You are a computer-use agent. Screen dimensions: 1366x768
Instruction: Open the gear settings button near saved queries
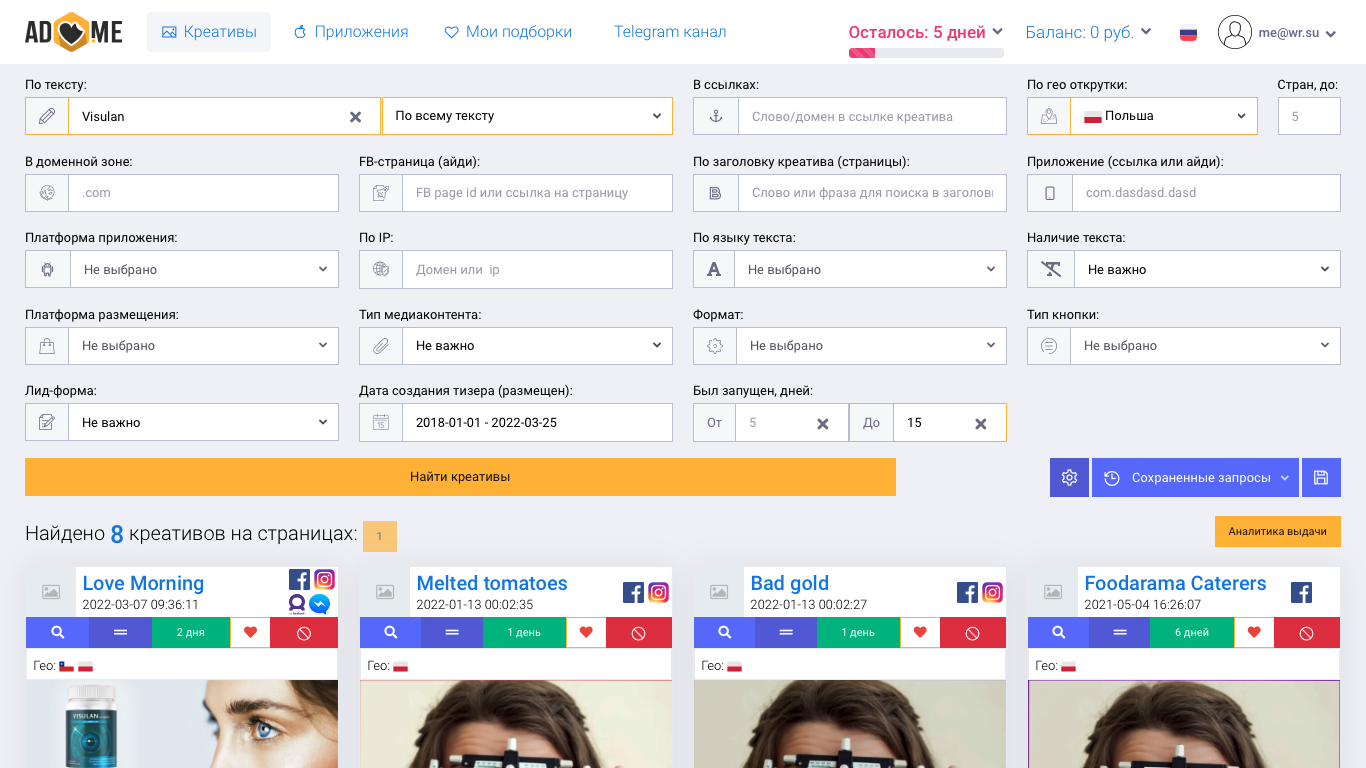(x=1069, y=478)
